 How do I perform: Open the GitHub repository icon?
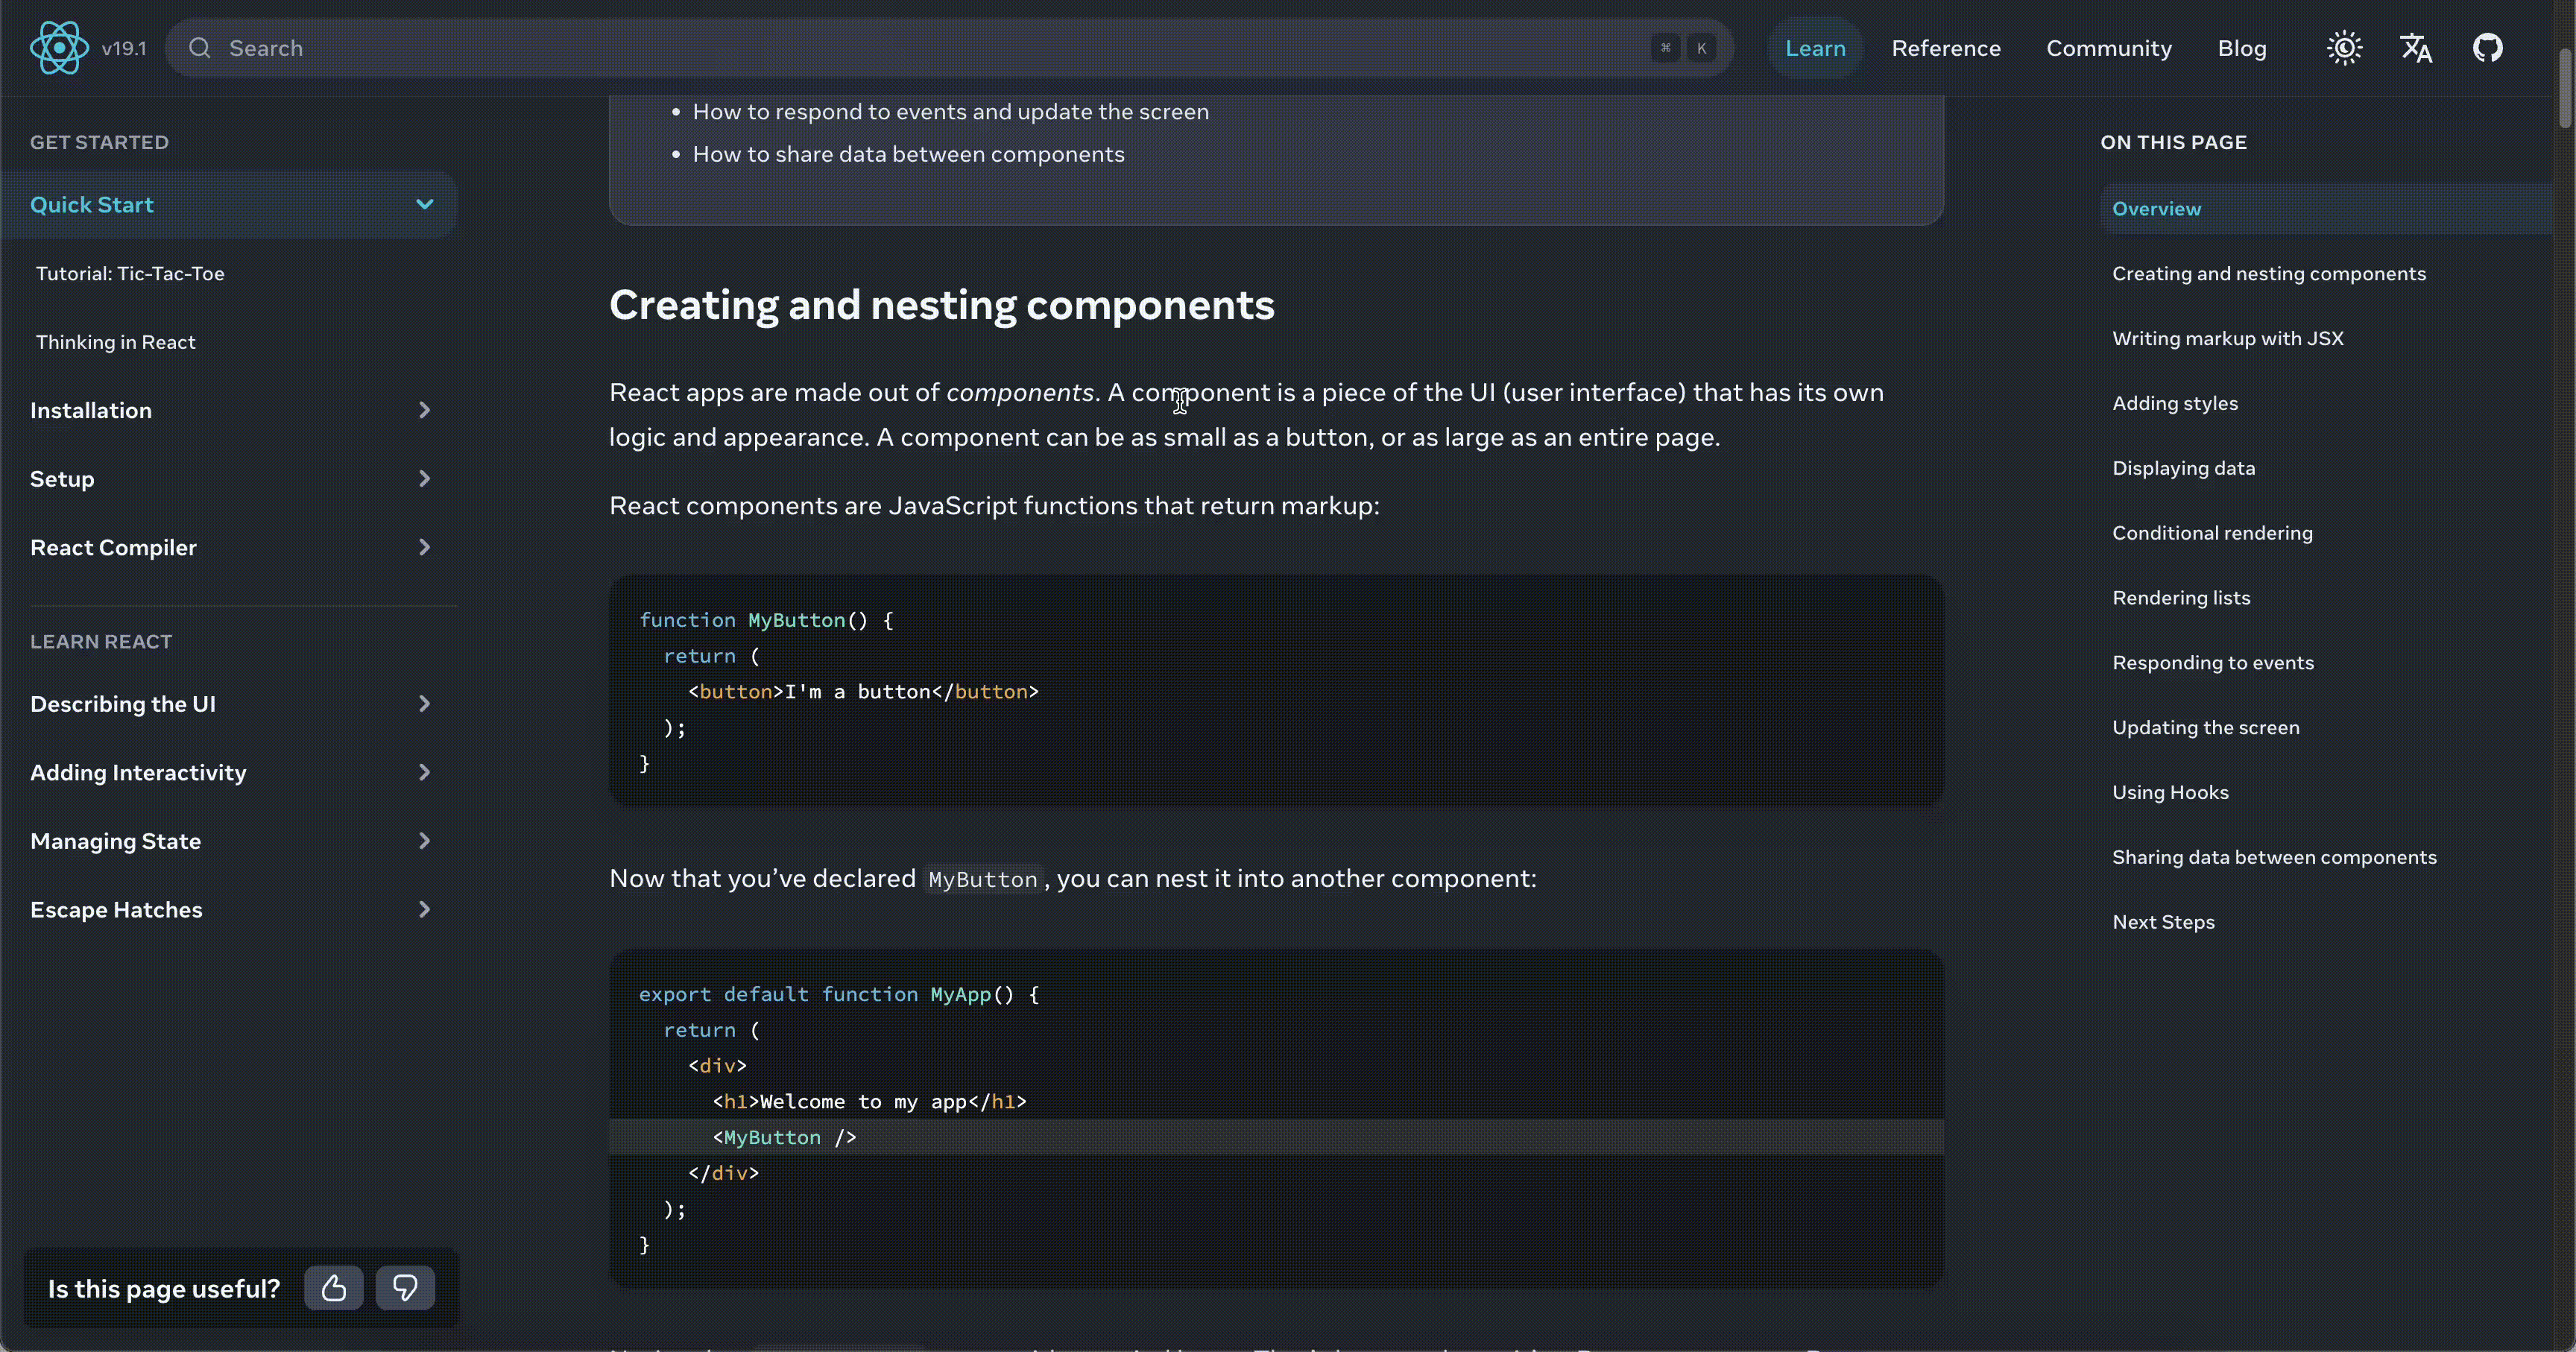point(2487,48)
